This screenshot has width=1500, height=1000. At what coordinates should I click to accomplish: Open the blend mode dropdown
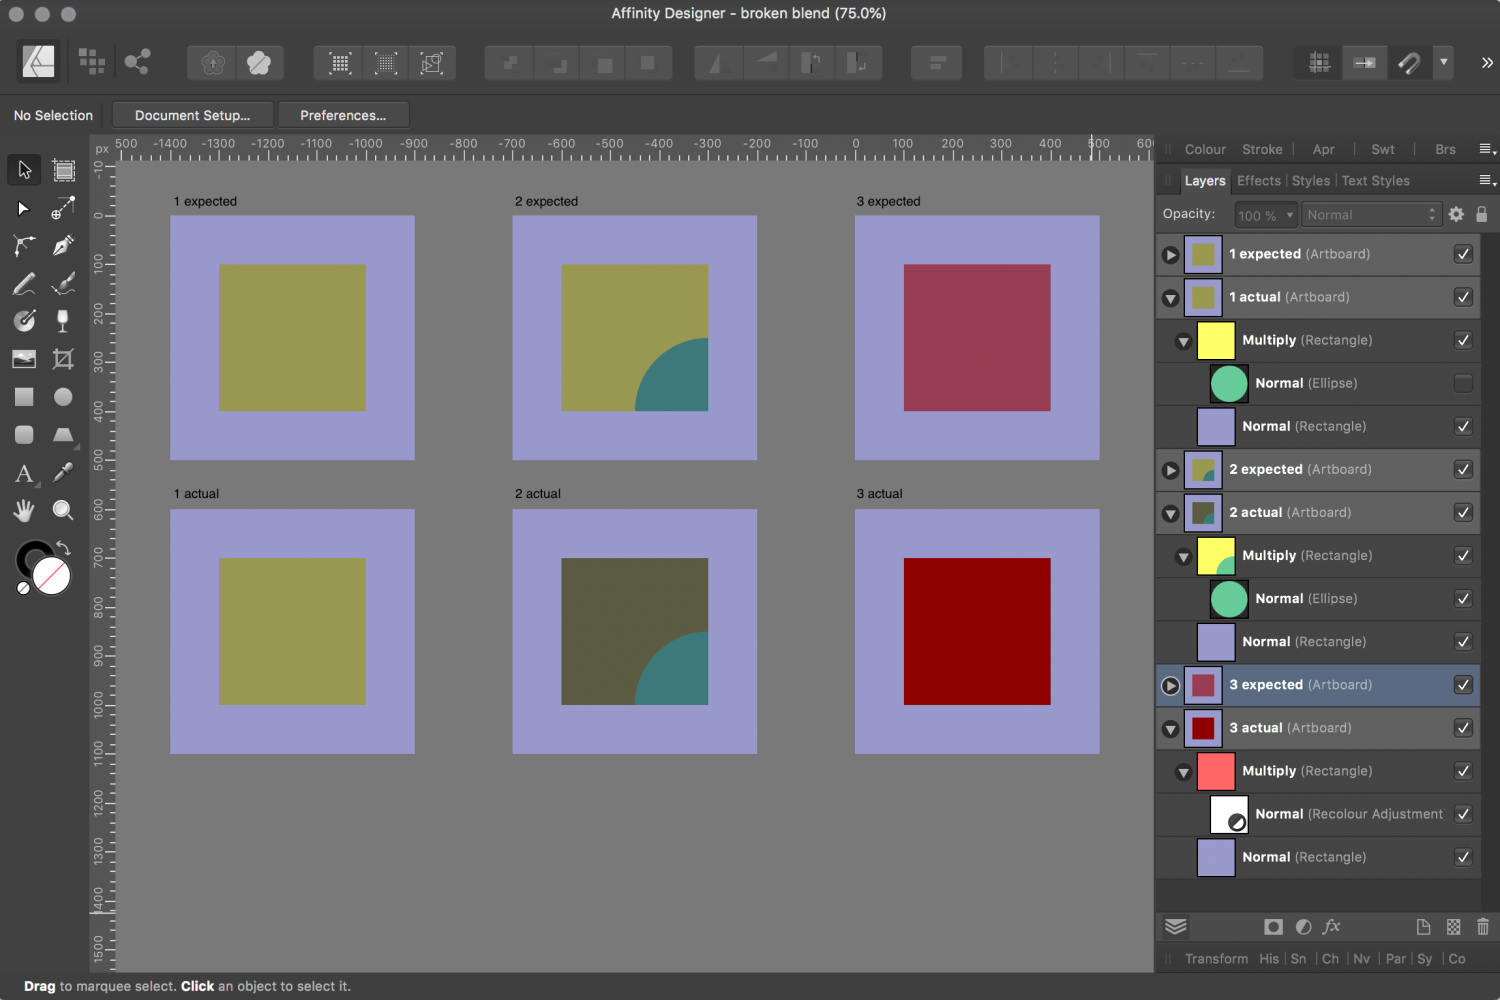tap(1370, 214)
